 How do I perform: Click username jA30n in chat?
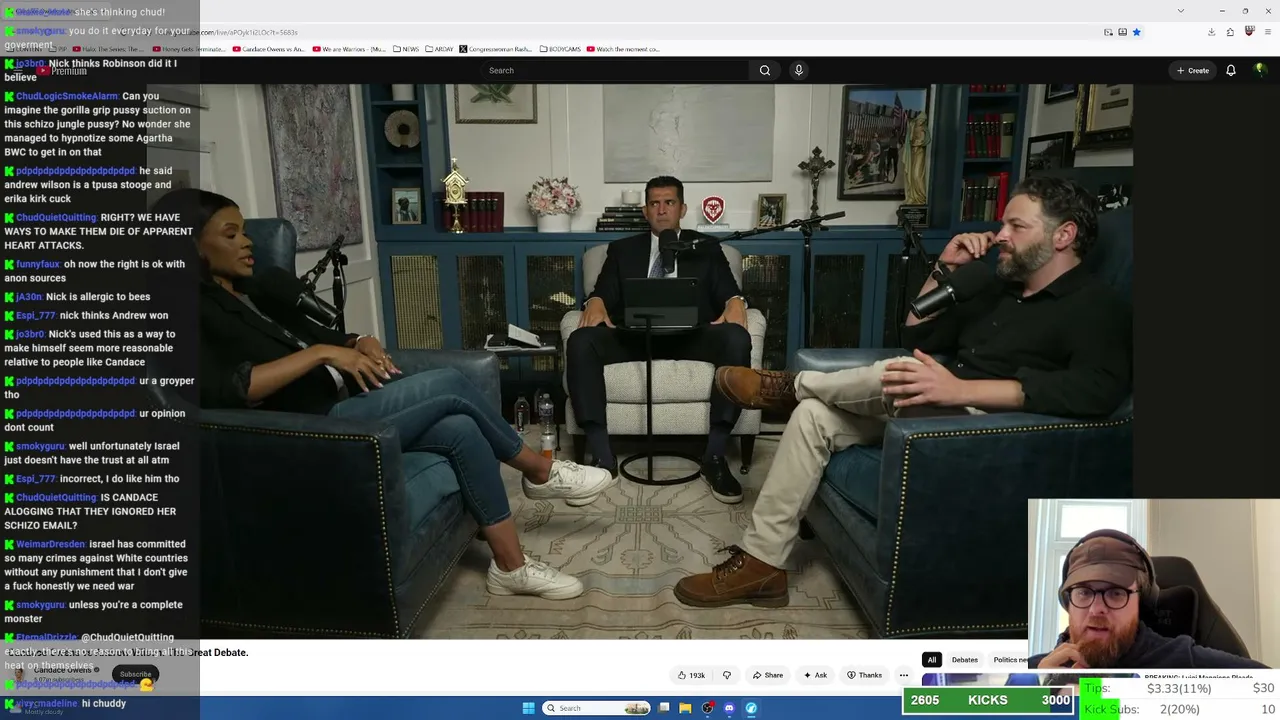(29, 297)
